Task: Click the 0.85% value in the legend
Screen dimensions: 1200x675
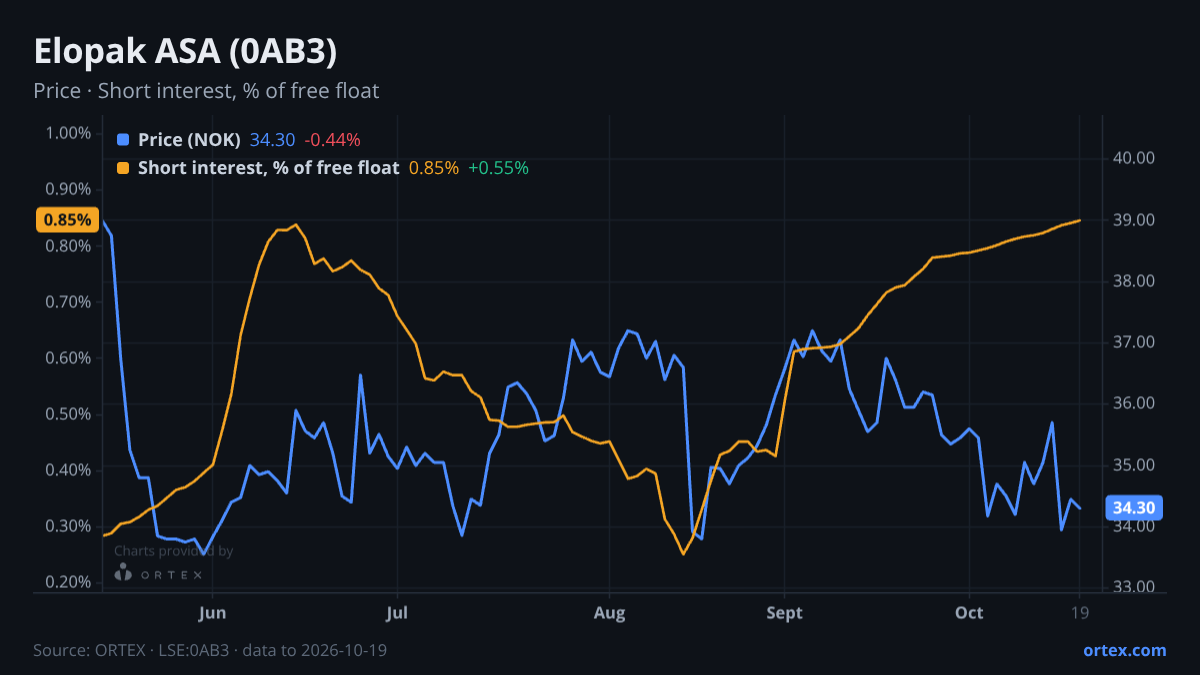Action: point(434,168)
